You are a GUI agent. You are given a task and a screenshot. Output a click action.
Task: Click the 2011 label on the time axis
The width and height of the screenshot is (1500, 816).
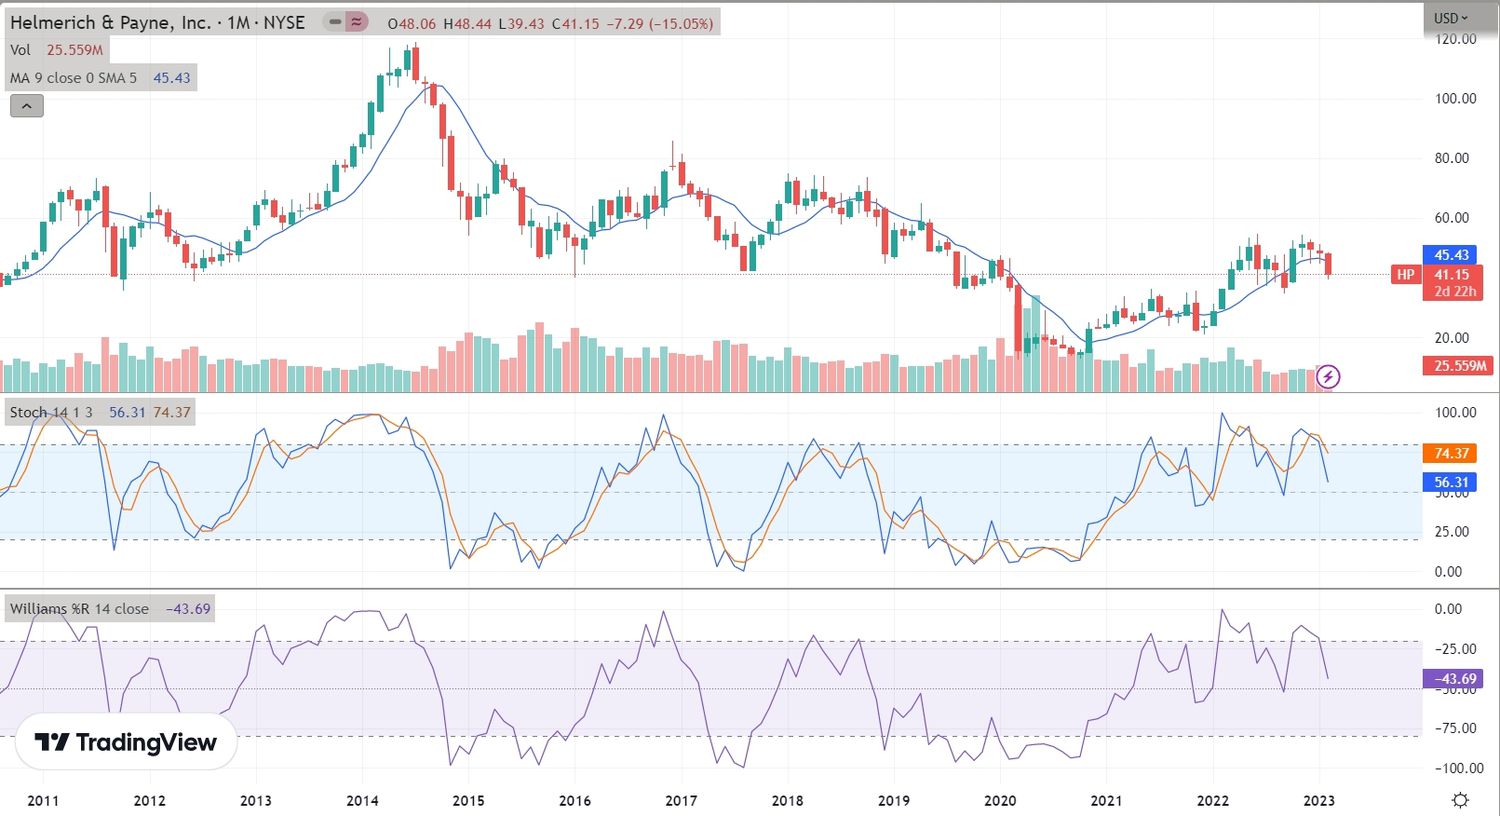(43, 801)
